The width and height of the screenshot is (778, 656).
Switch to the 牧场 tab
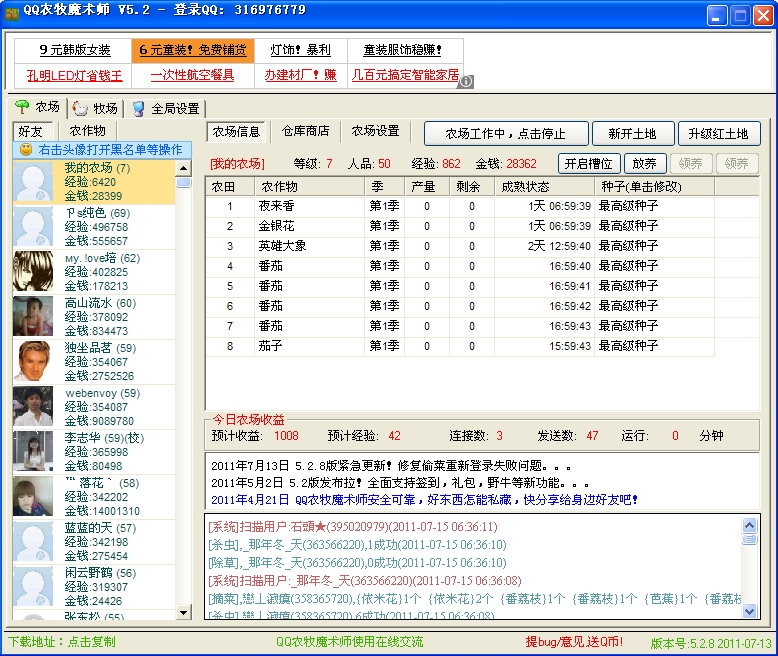[x=95, y=109]
